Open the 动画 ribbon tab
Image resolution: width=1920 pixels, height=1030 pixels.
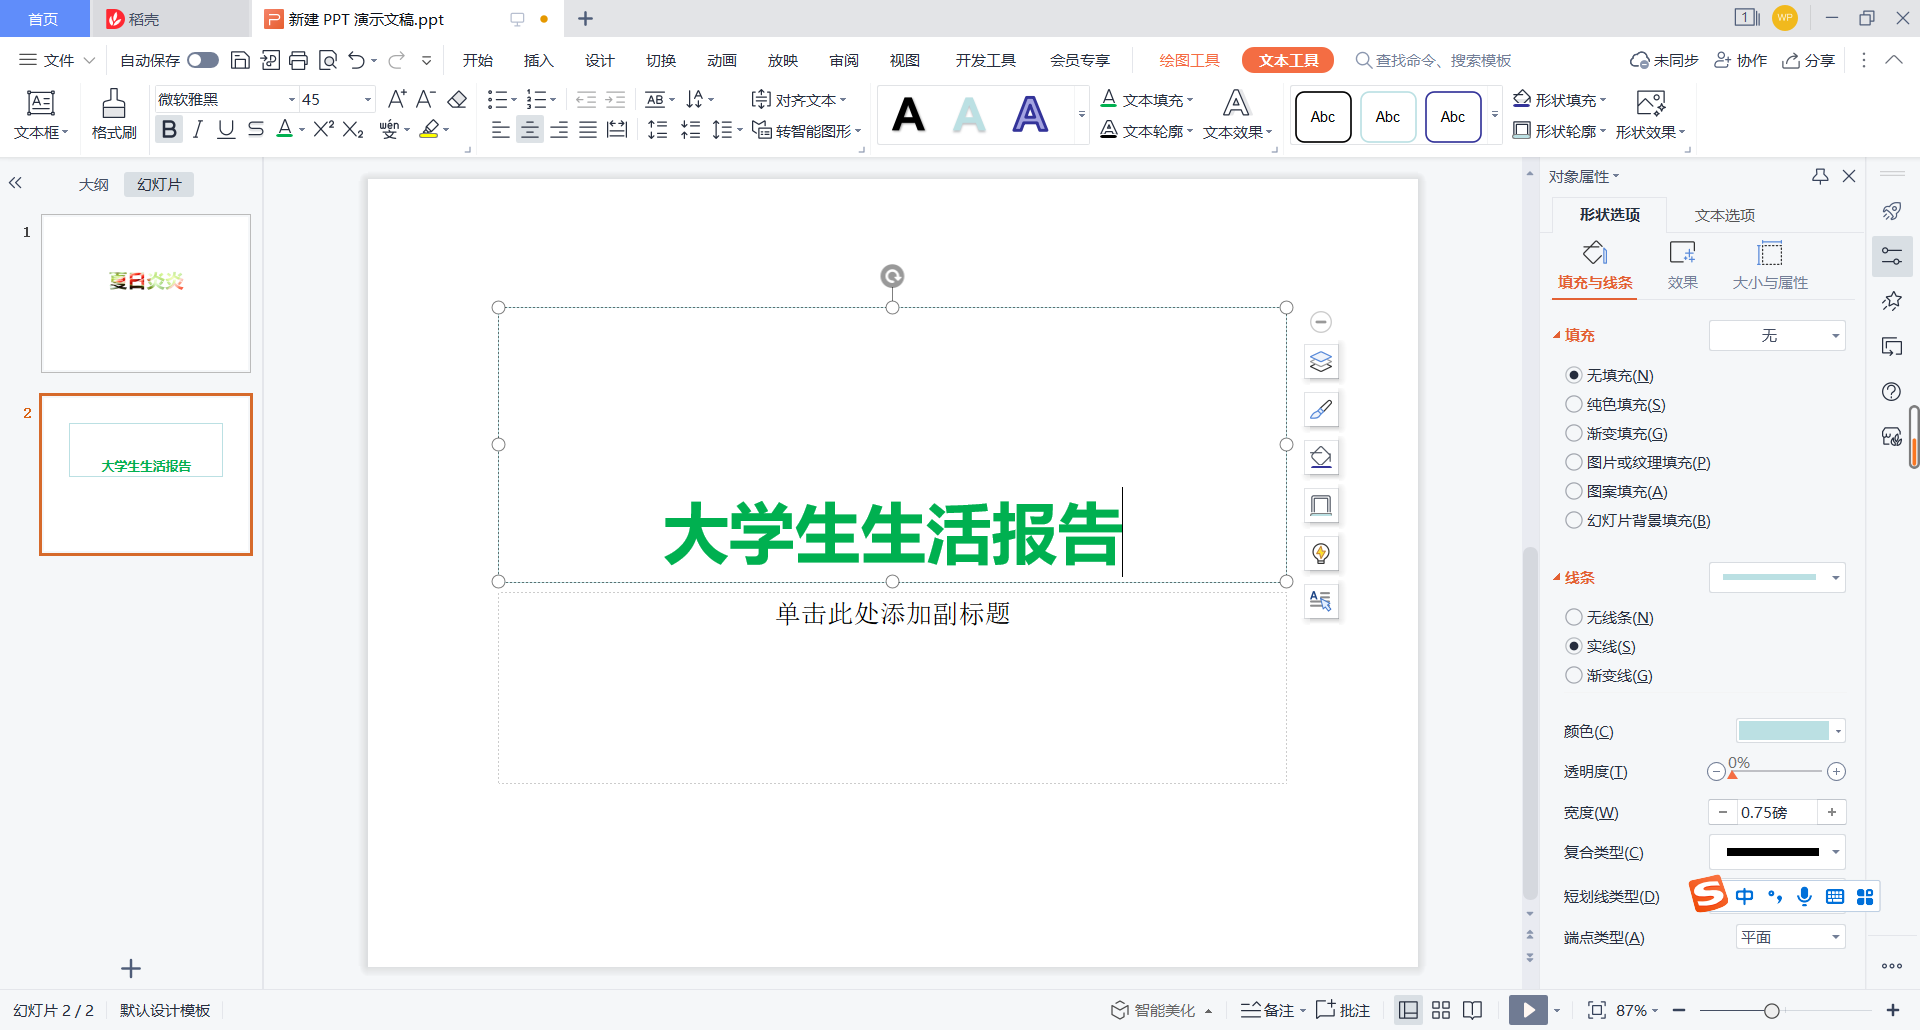click(x=721, y=60)
